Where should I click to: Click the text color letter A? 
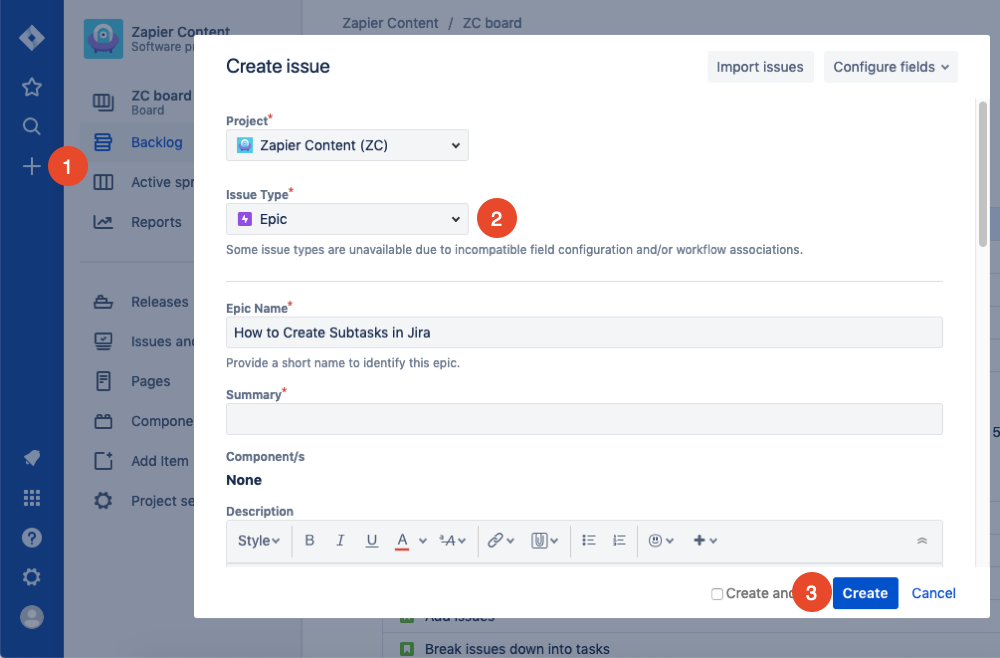(x=402, y=541)
